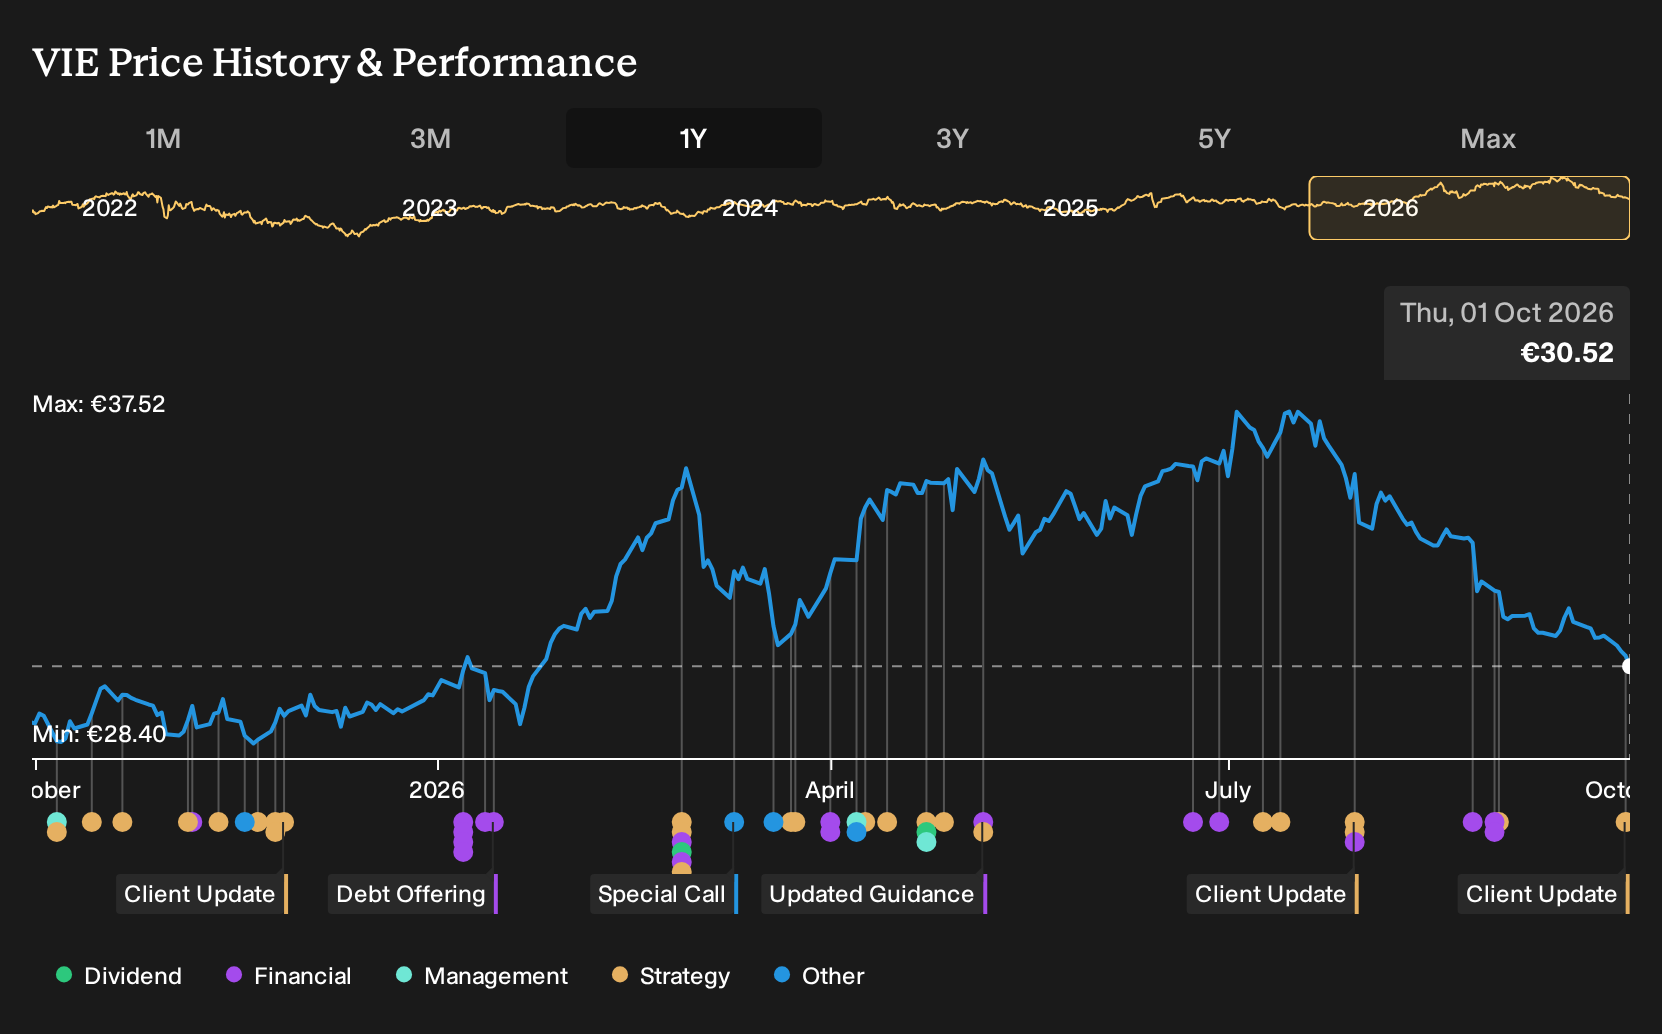The height and width of the screenshot is (1034, 1662).
Task: Select the blue Other legend dot
Action: (x=782, y=974)
